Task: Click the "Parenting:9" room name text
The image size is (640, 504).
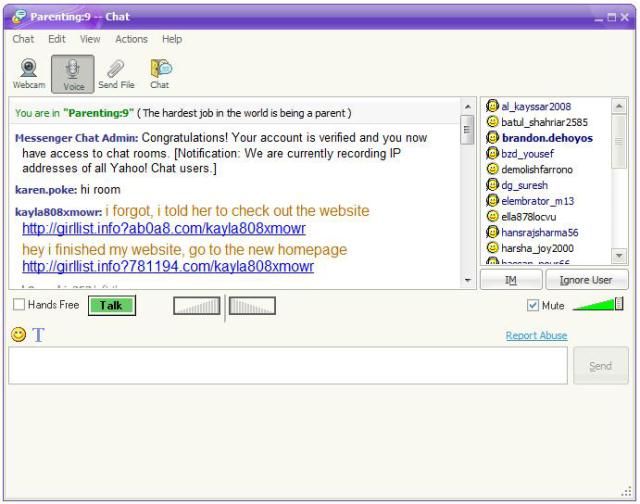Action: pos(98,113)
